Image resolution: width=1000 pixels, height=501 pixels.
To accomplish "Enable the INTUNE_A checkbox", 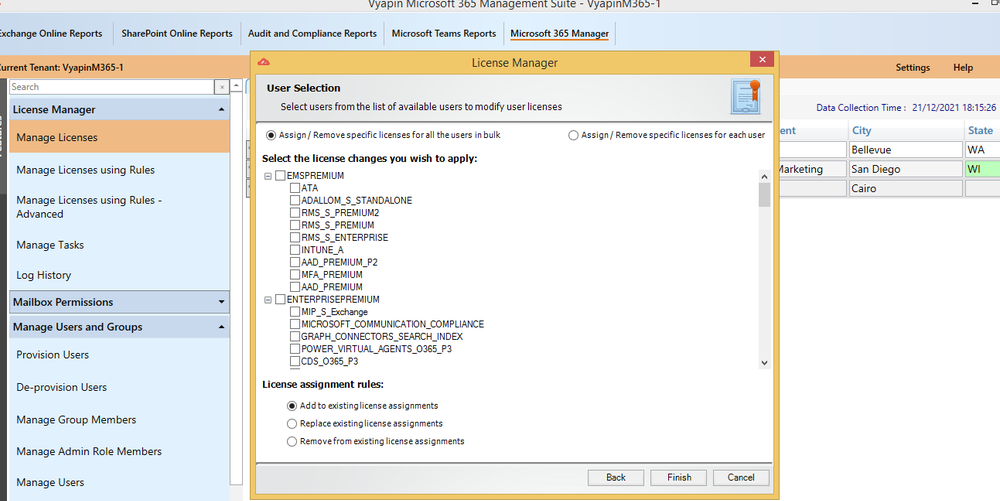I will pyautogui.click(x=295, y=250).
